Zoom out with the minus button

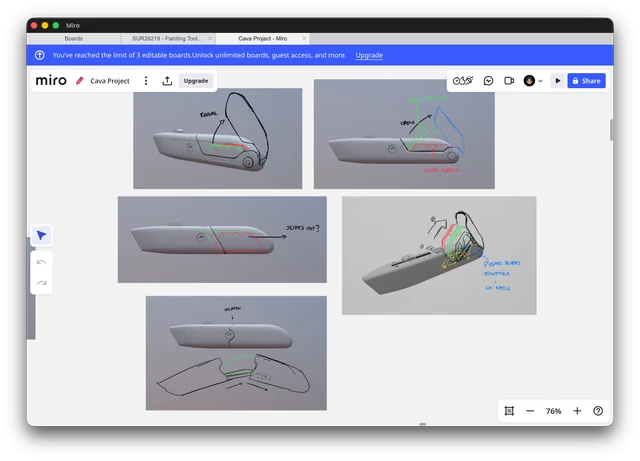point(530,411)
